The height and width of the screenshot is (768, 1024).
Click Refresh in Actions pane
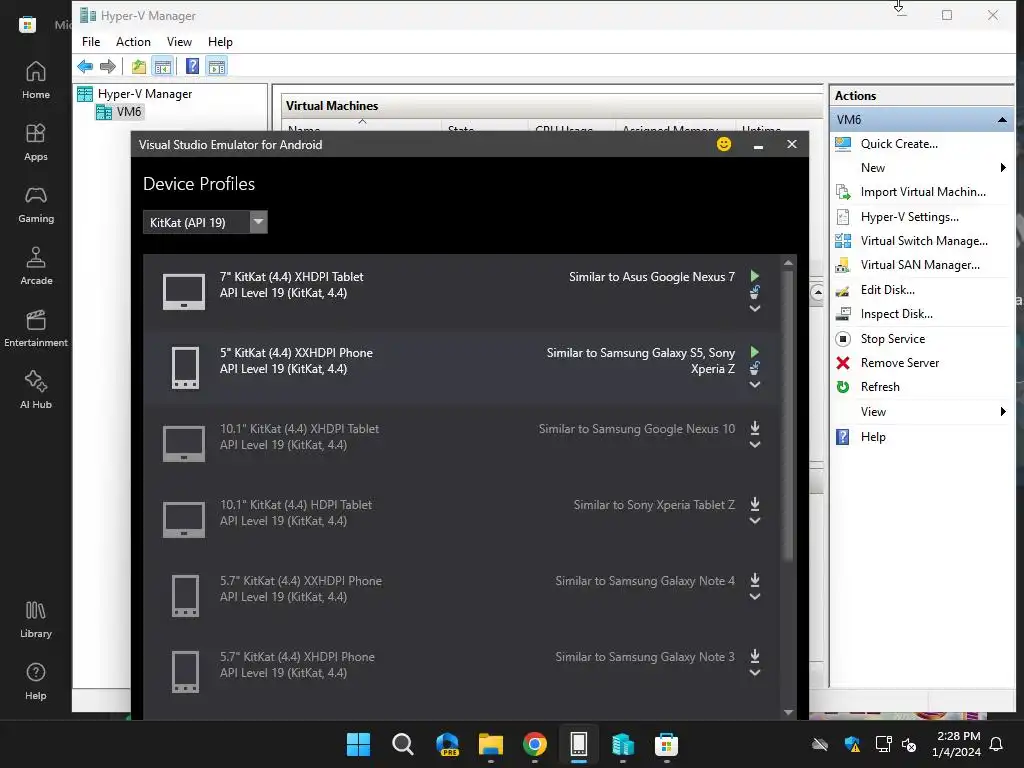pyautogui.click(x=880, y=387)
